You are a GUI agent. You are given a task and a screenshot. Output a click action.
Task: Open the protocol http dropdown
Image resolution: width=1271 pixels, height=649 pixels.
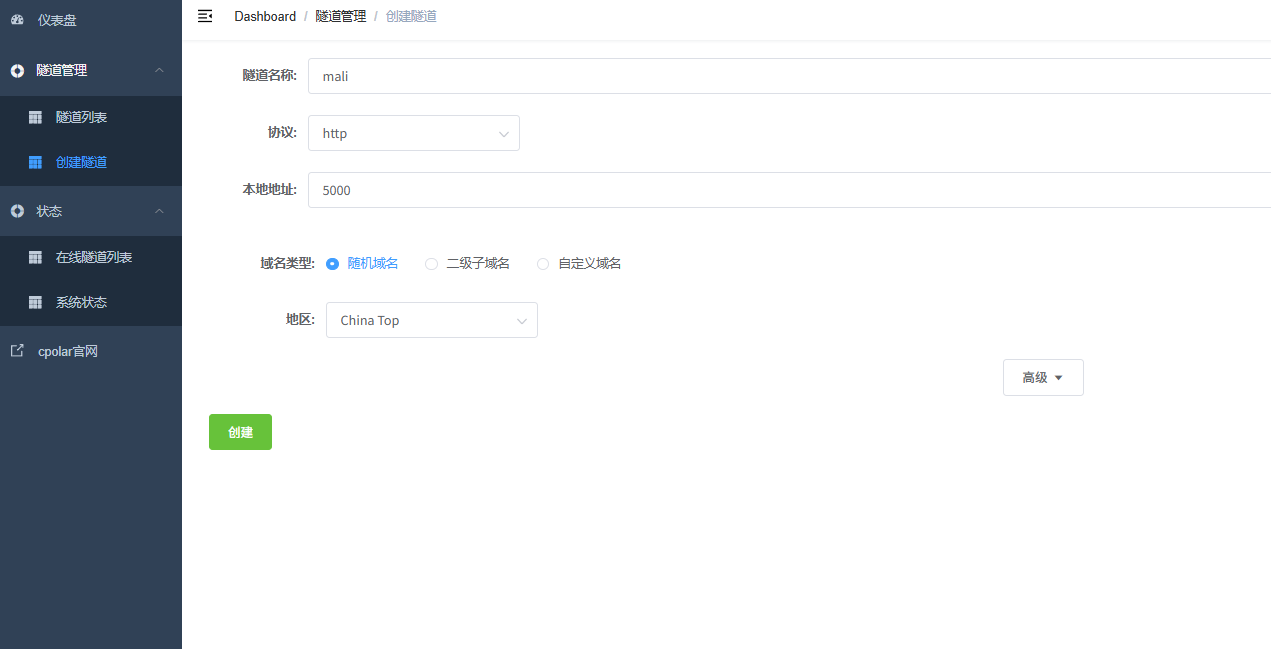coord(413,133)
